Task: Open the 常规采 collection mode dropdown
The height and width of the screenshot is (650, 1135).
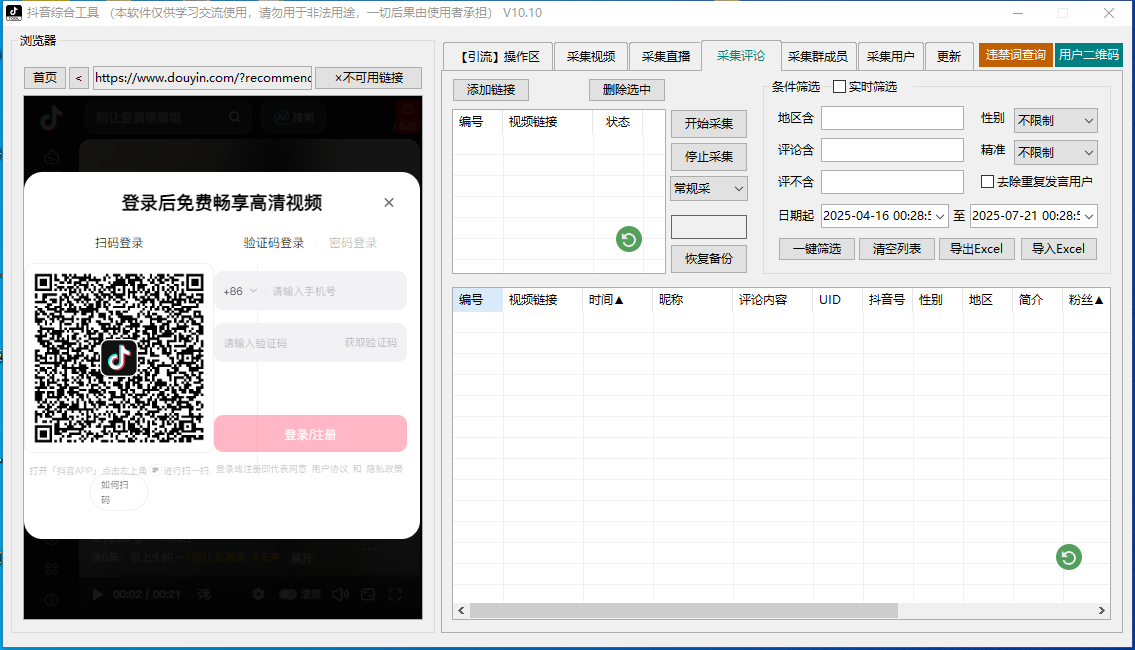Action: (x=708, y=188)
